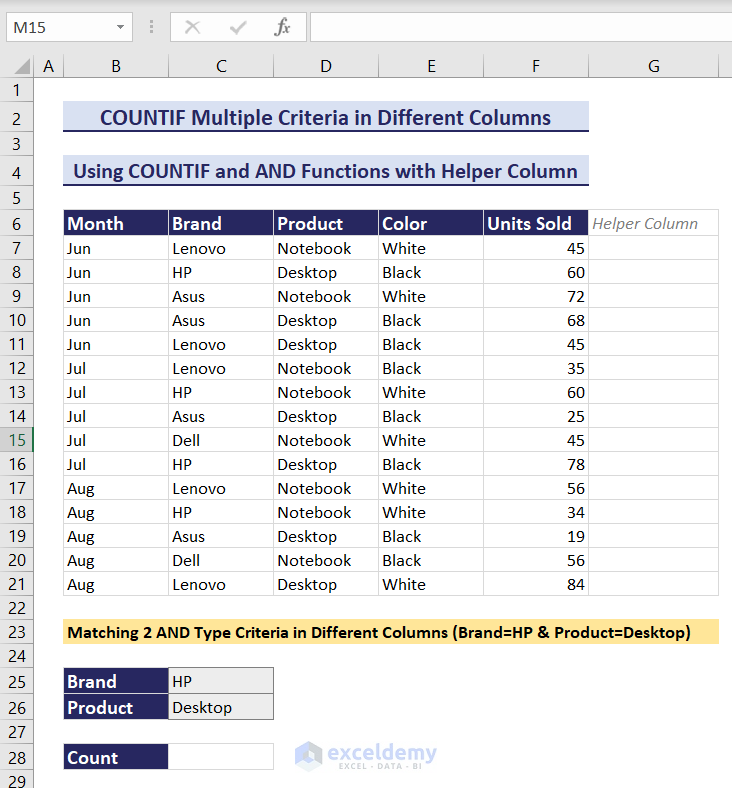732x788 pixels.
Task: Click the Product criteria label in row 26
Action: click(x=116, y=707)
